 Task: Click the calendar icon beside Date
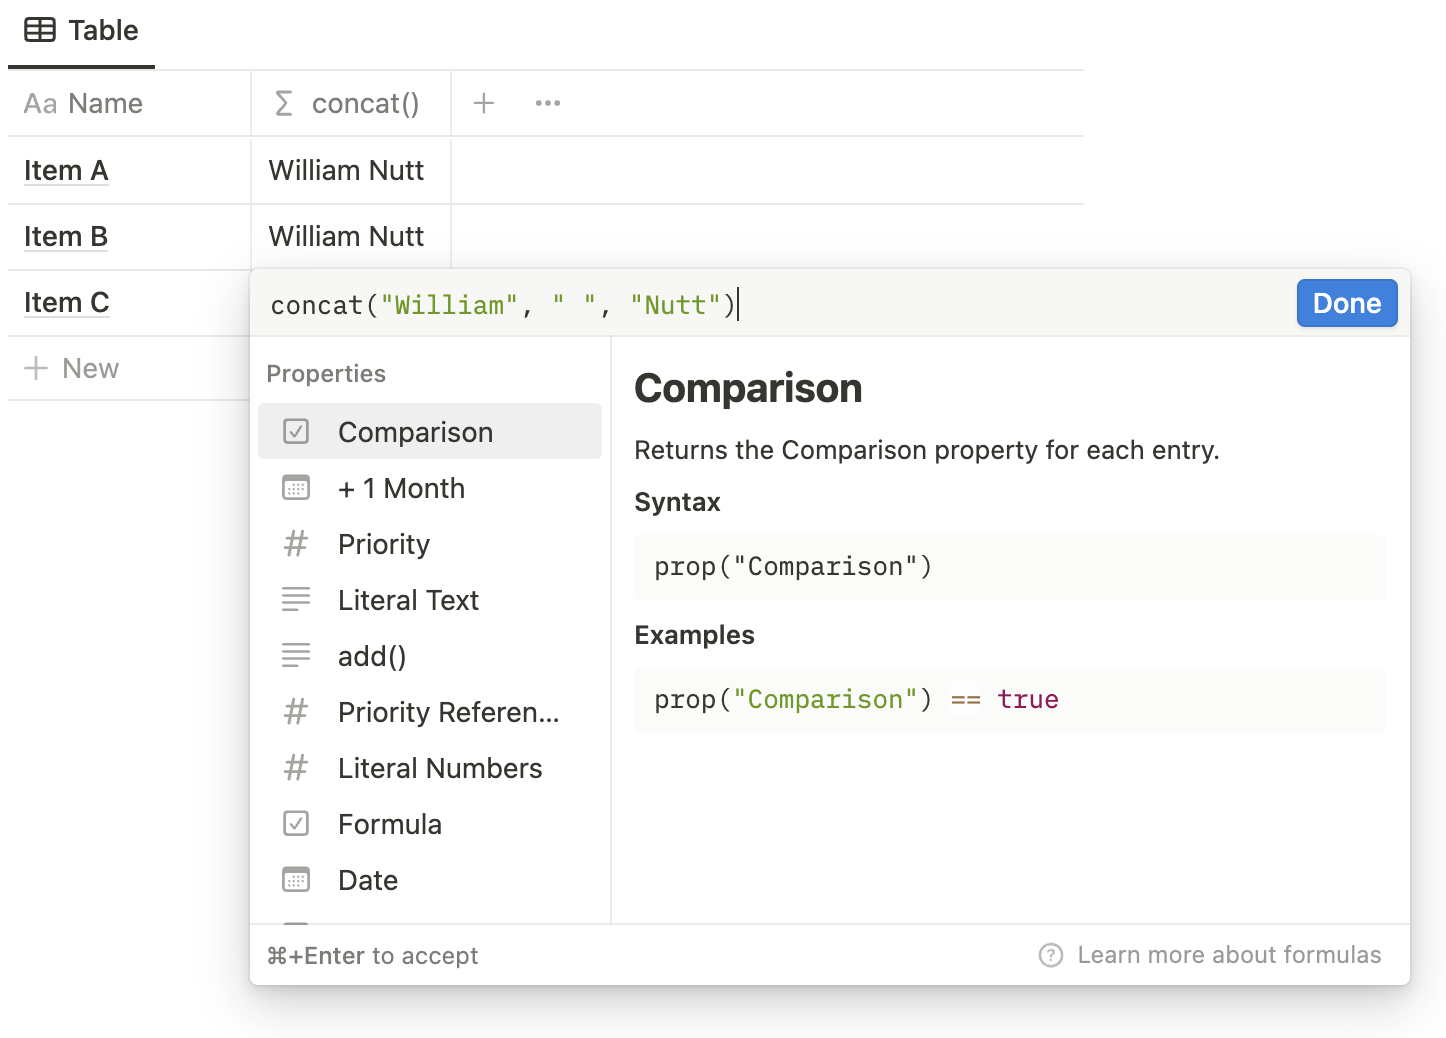coord(296,879)
